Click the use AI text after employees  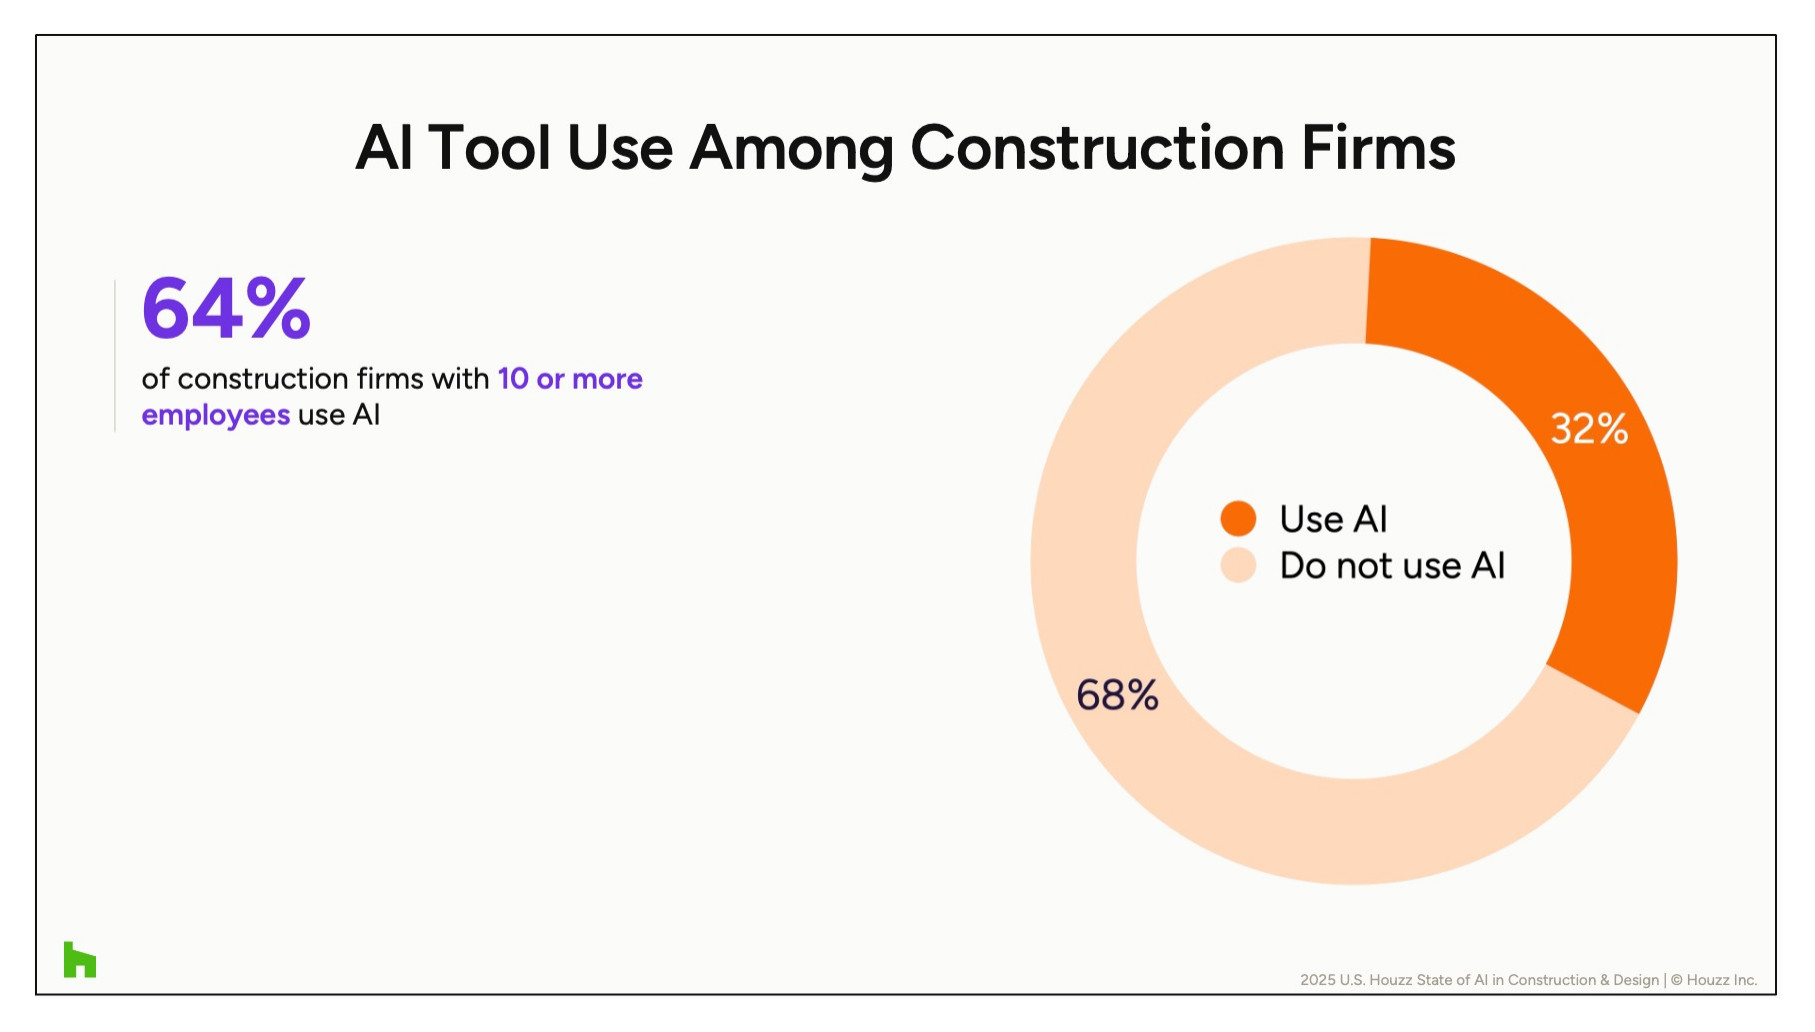[339, 415]
